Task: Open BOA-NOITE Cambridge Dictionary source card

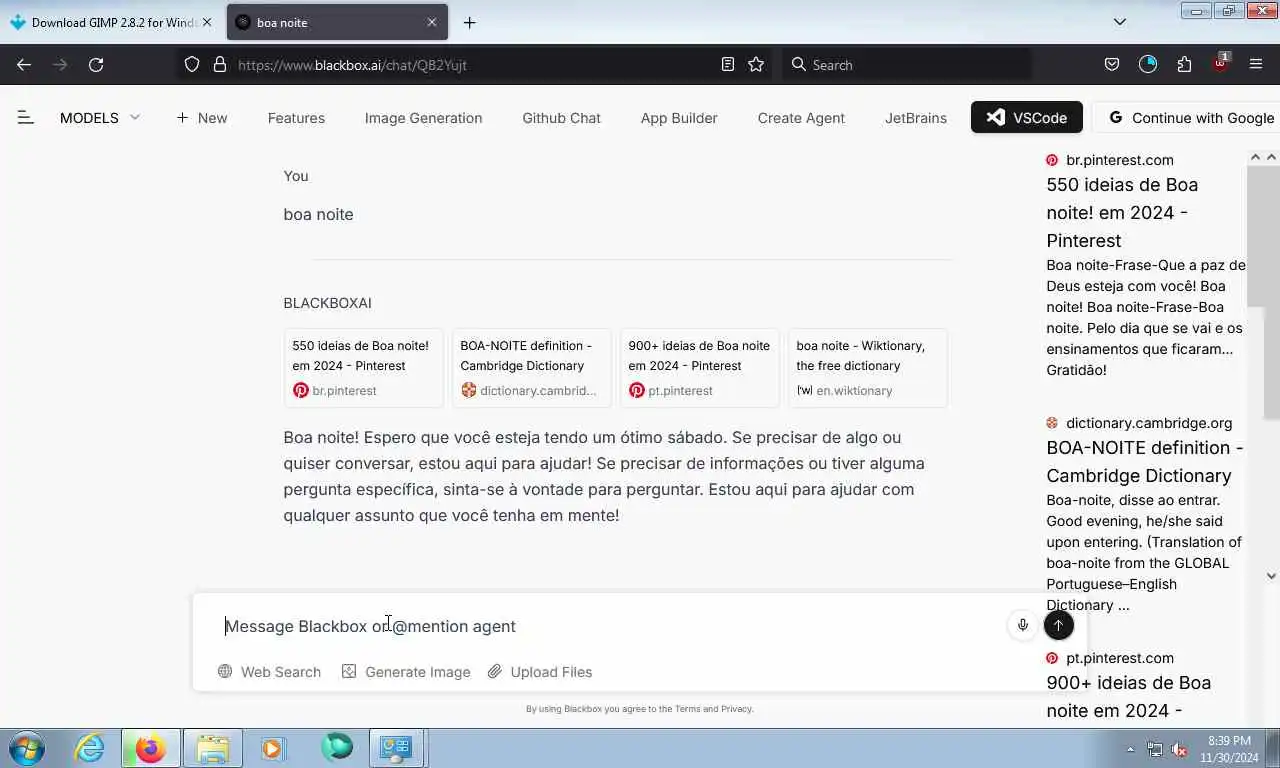Action: tap(532, 367)
